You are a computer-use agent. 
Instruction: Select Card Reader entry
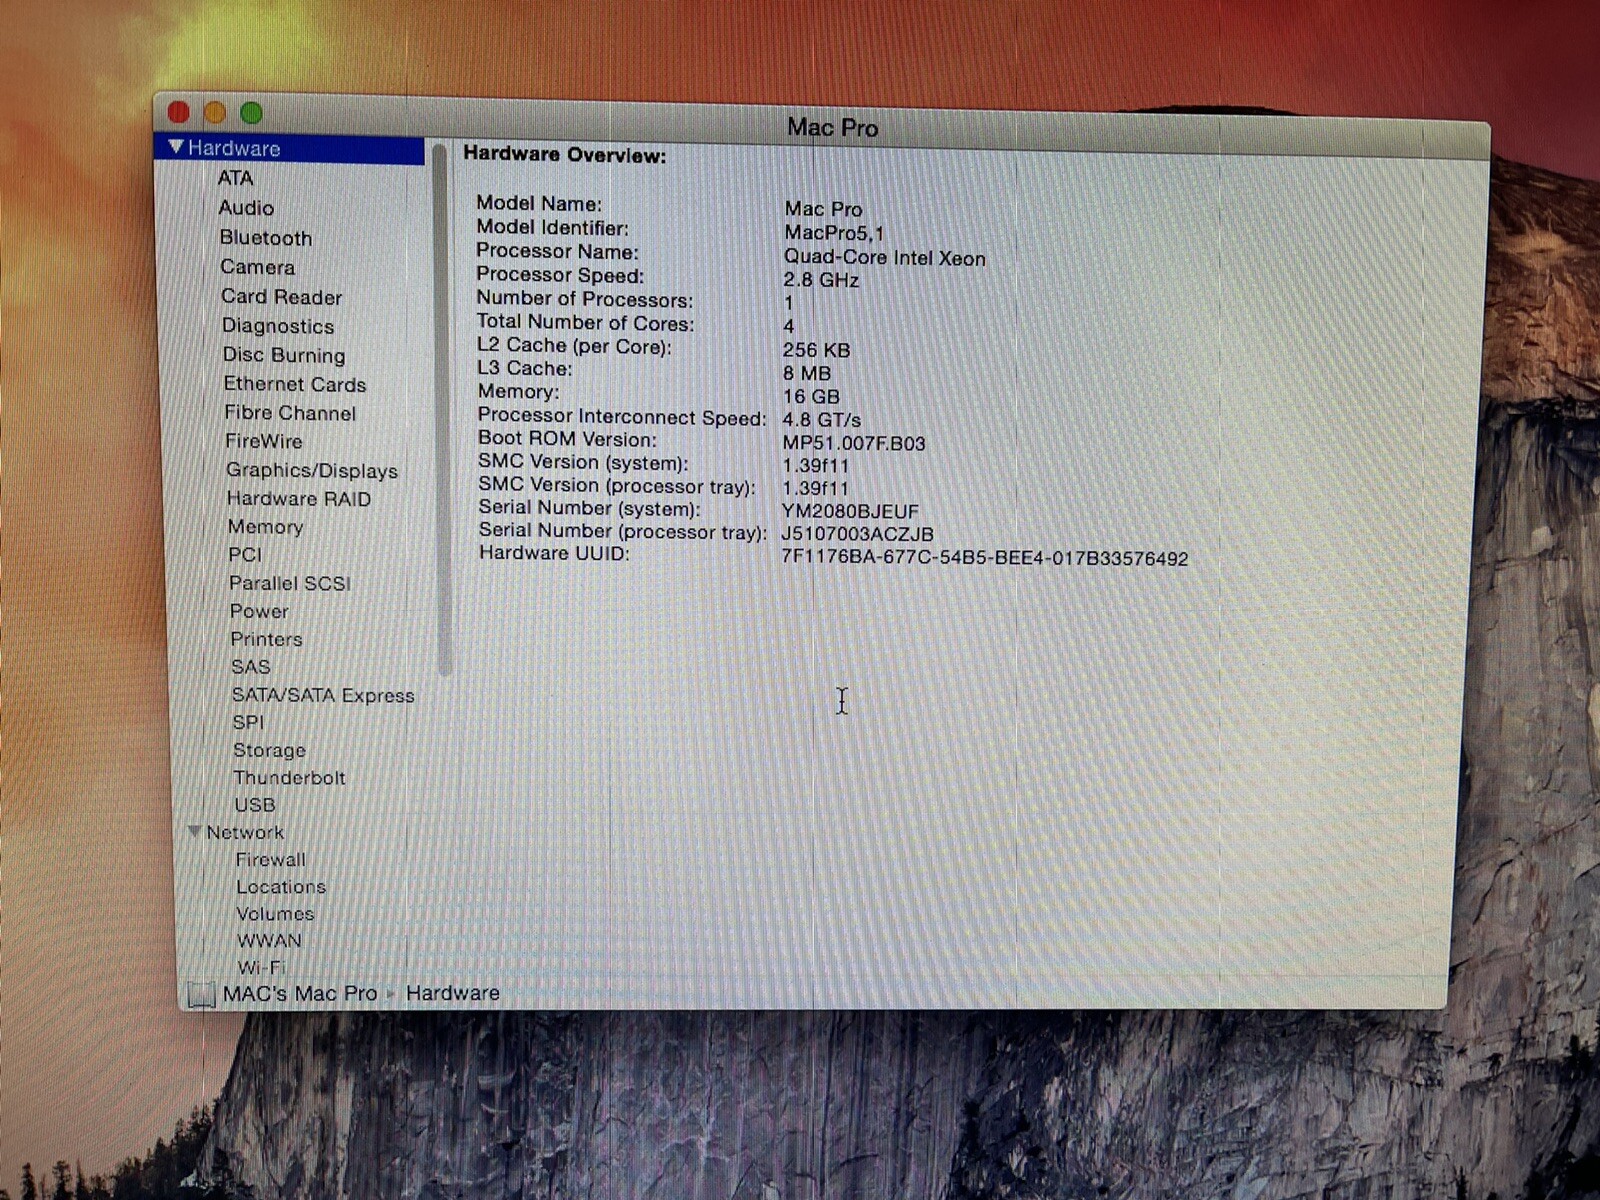pos(282,297)
